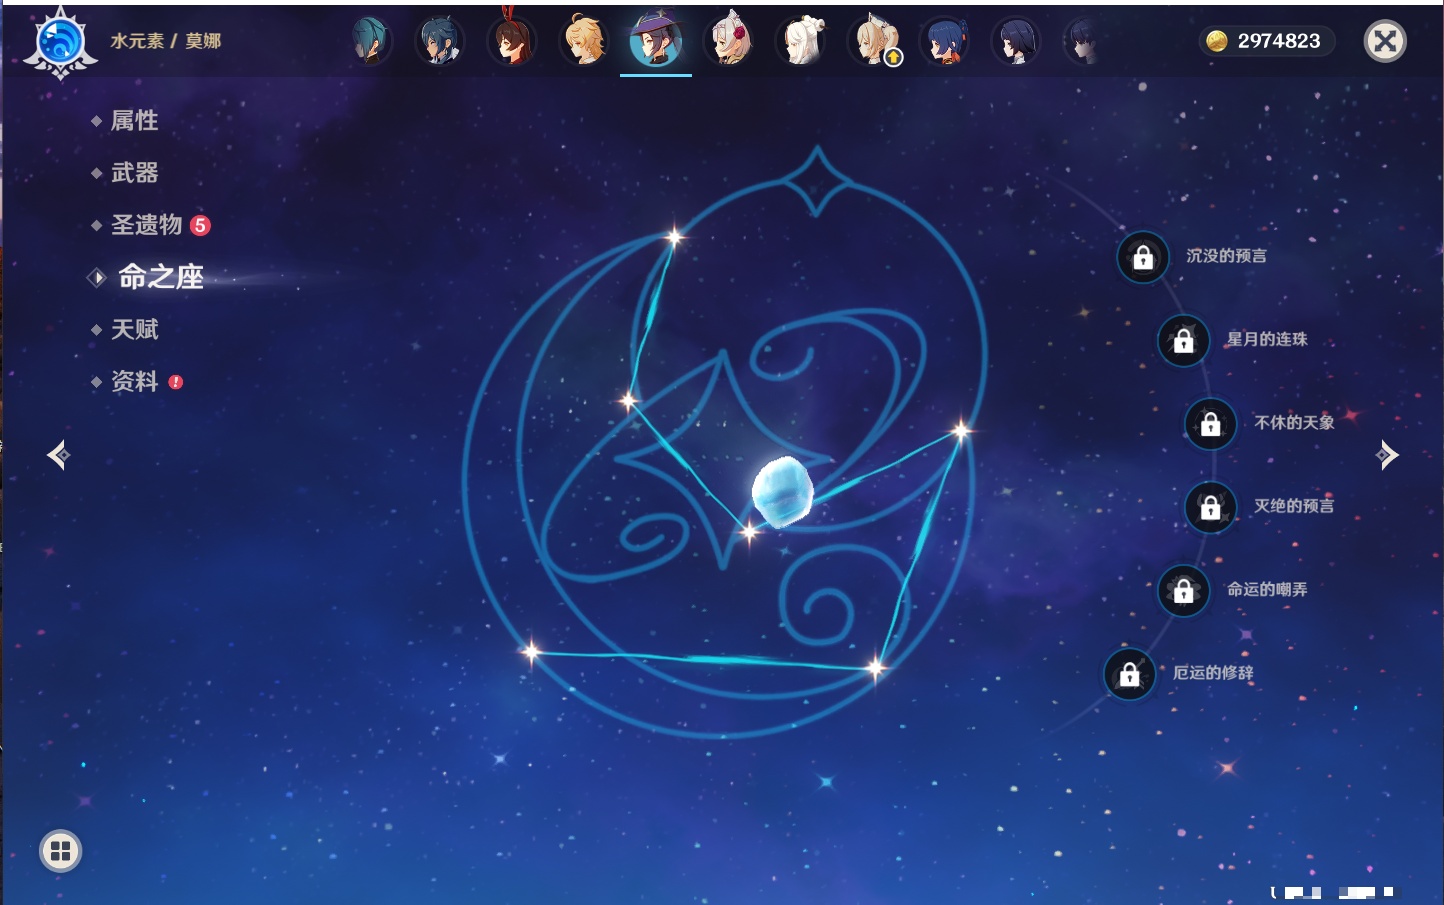
Task: Go to the previous character with left arrow
Action: [58, 455]
